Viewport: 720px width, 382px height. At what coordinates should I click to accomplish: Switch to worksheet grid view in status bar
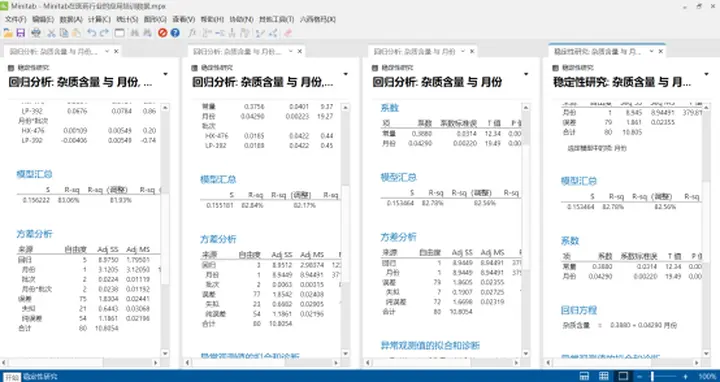tap(604, 376)
